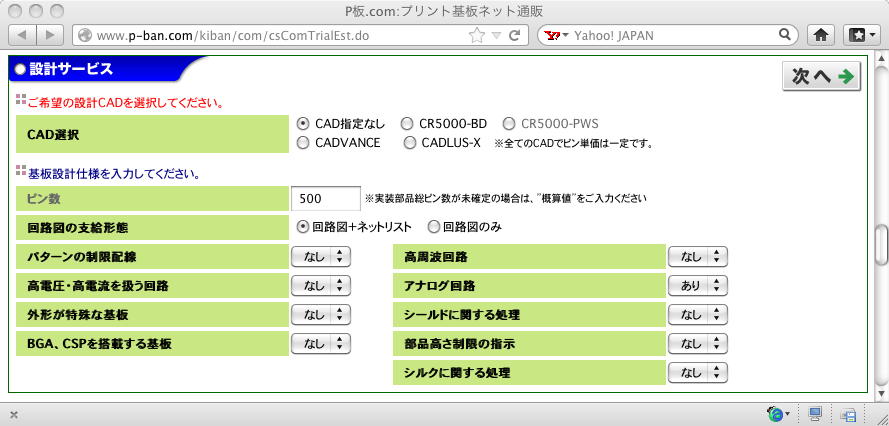Select 回路図+ネットリスト radio option

tap(303, 227)
